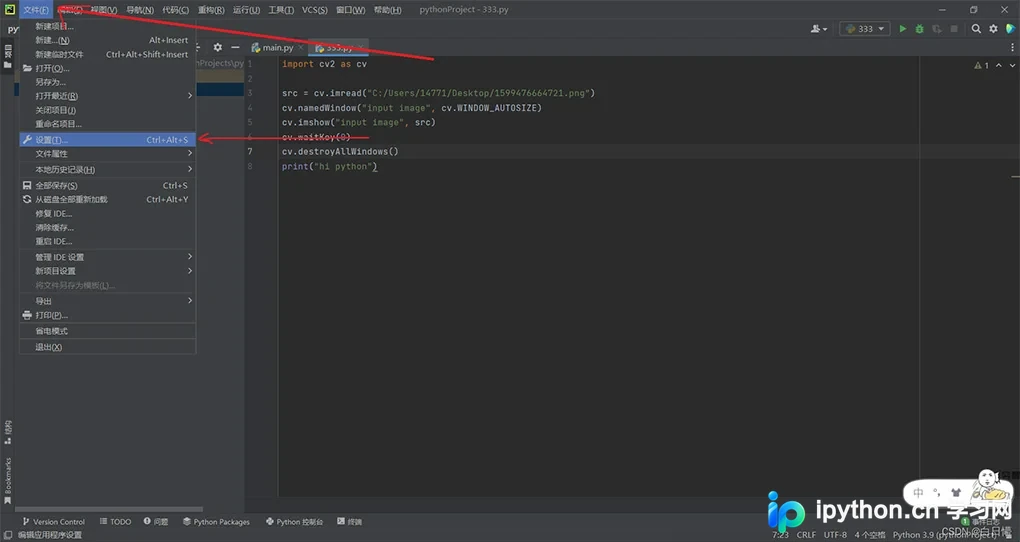This screenshot has height=542, width=1020.
Task: Toggle tool window bars icon in status bar
Action: click(8, 535)
